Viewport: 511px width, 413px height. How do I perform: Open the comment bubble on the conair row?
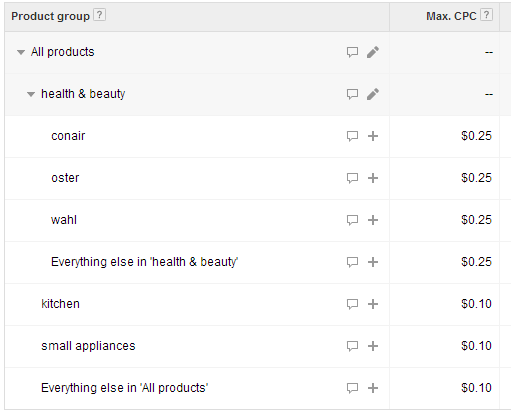coord(352,136)
